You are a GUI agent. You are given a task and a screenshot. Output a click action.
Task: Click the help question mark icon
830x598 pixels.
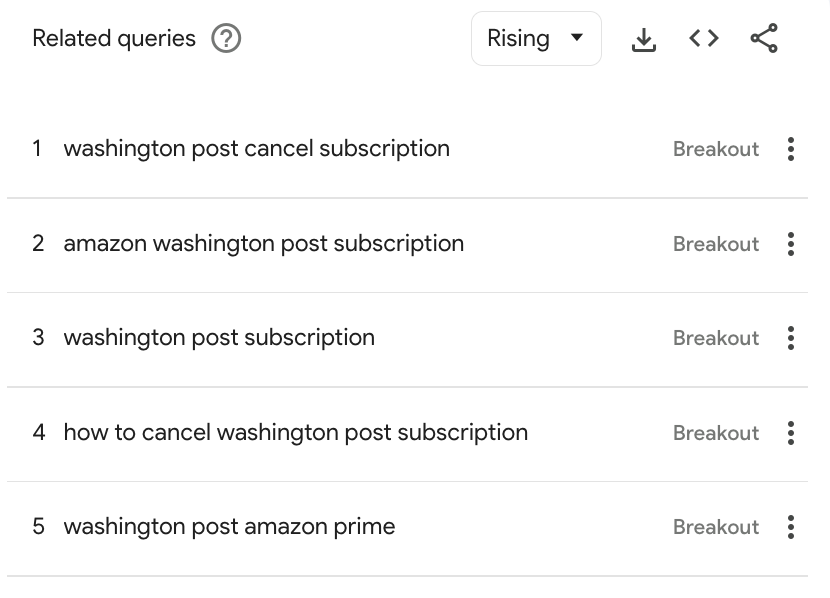(x=227, y=39)
